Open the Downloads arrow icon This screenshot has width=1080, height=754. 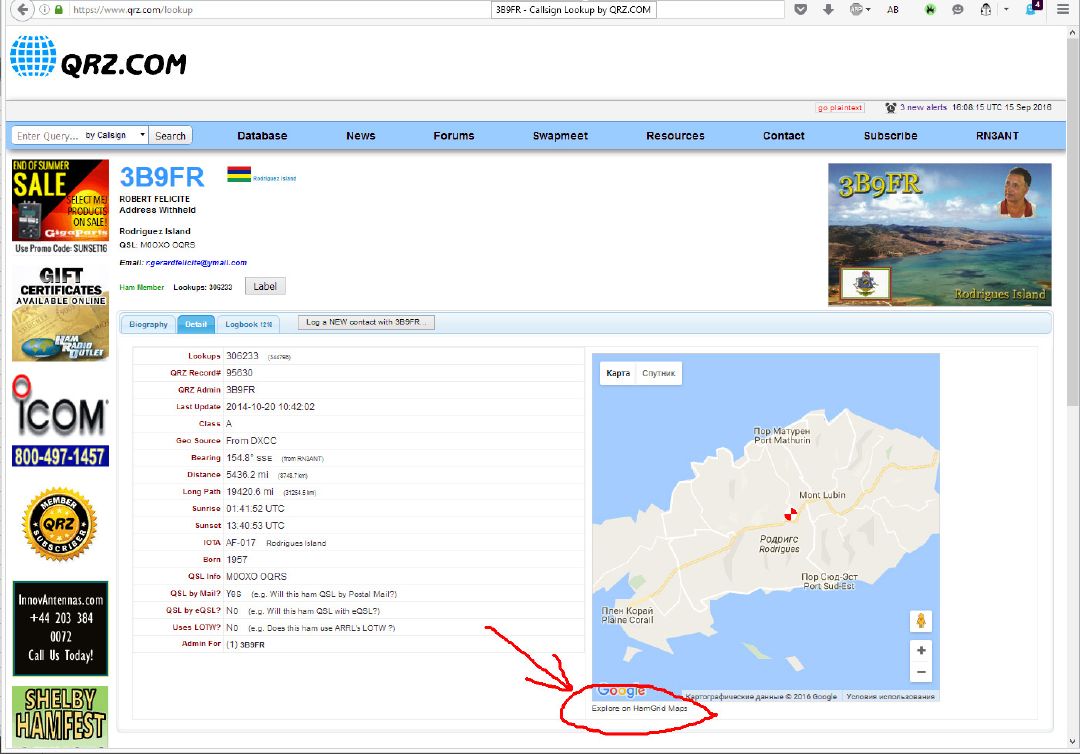(x=828, y=10)
